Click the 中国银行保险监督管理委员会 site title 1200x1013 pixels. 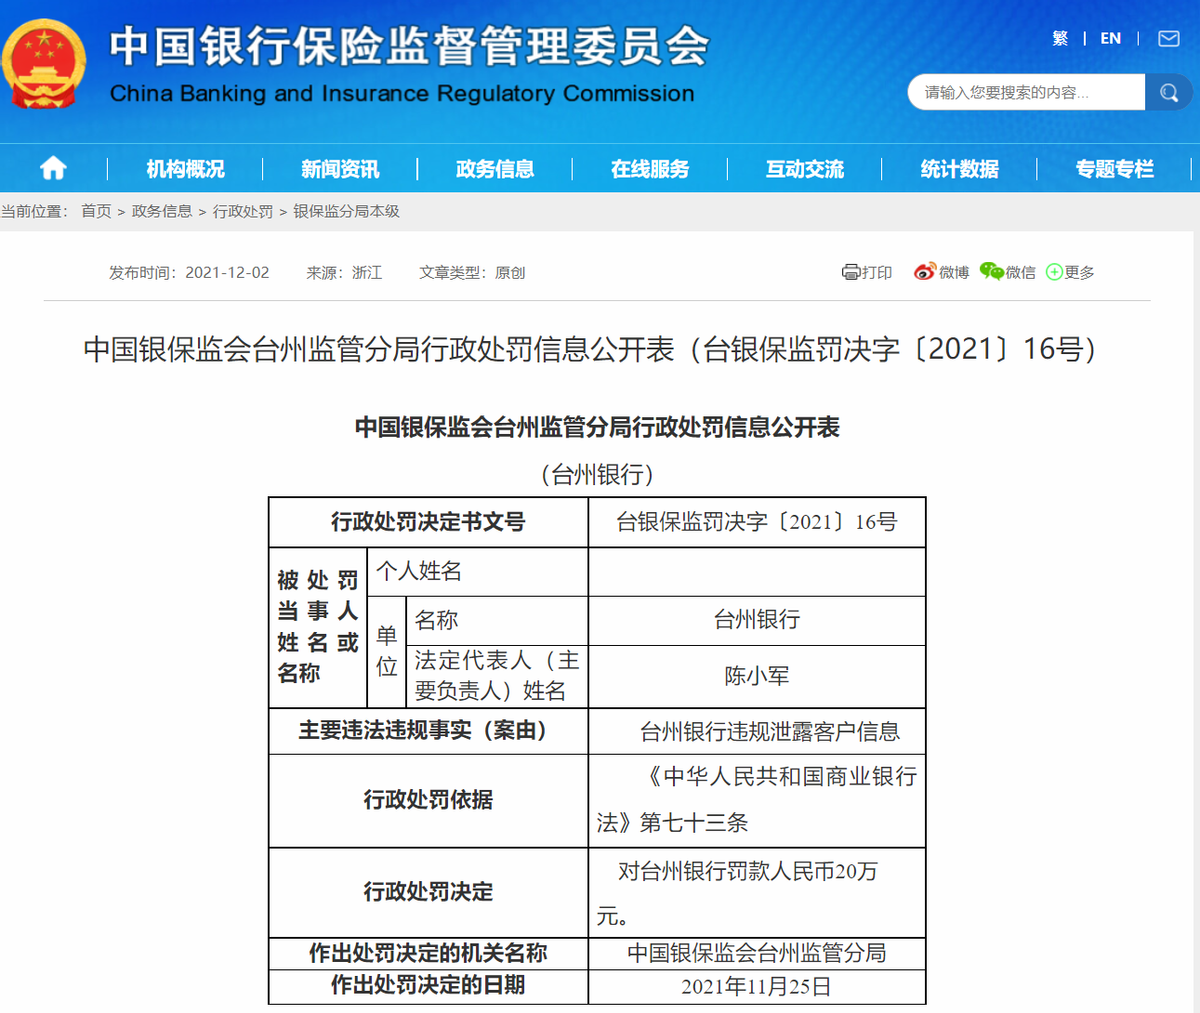coord(409,46)
